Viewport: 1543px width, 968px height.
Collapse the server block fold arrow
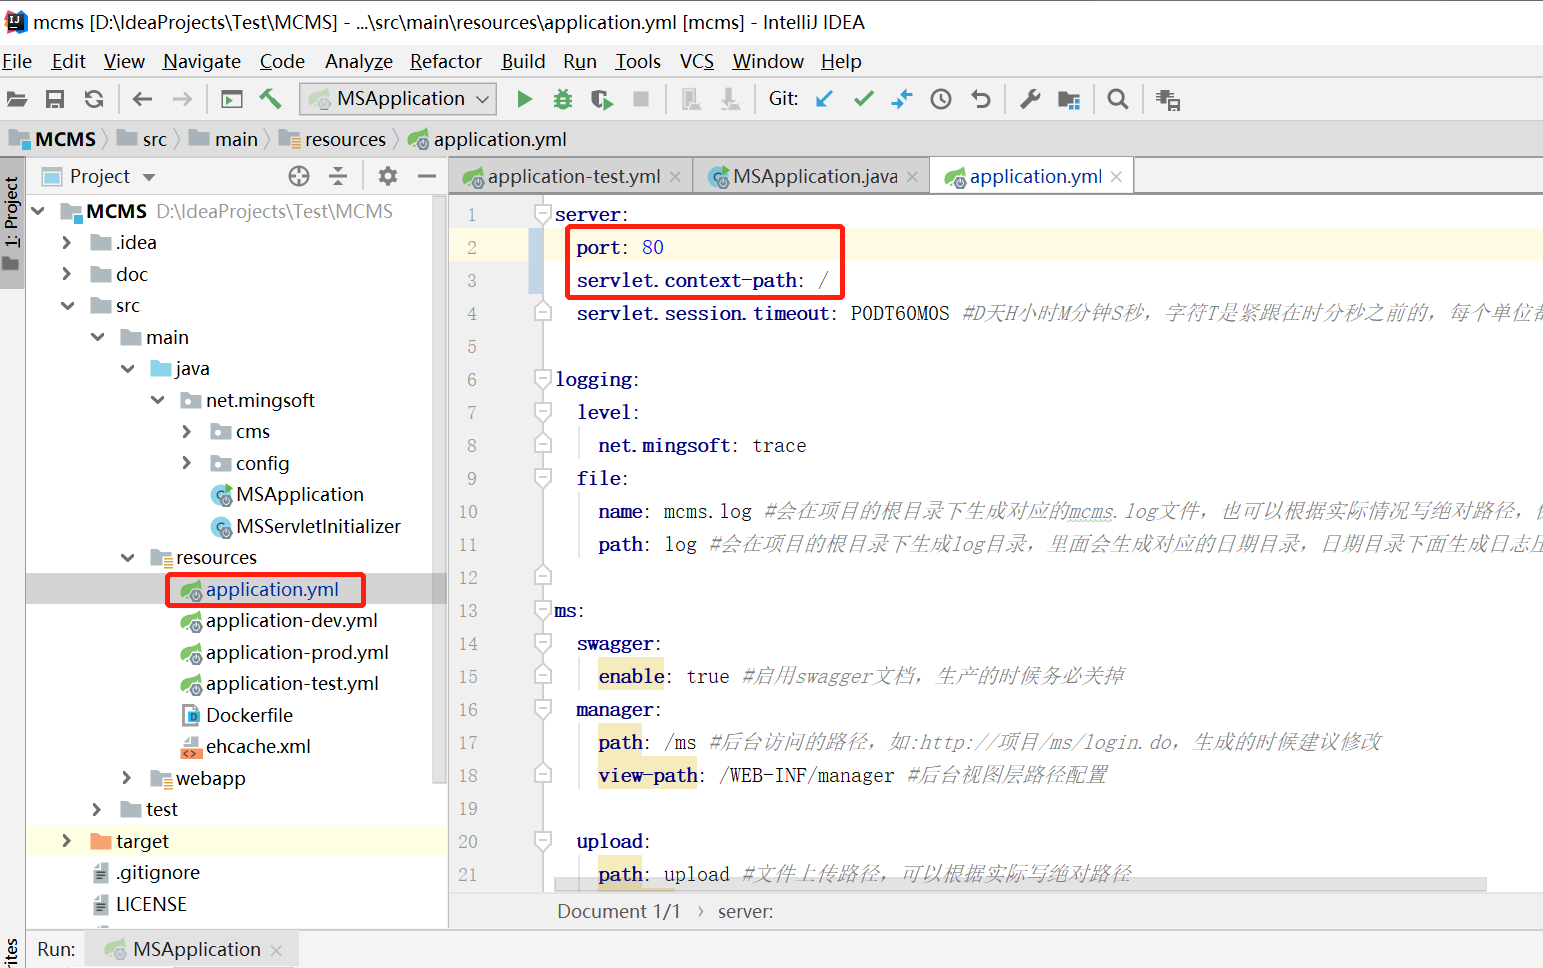(x=543, y=213)
